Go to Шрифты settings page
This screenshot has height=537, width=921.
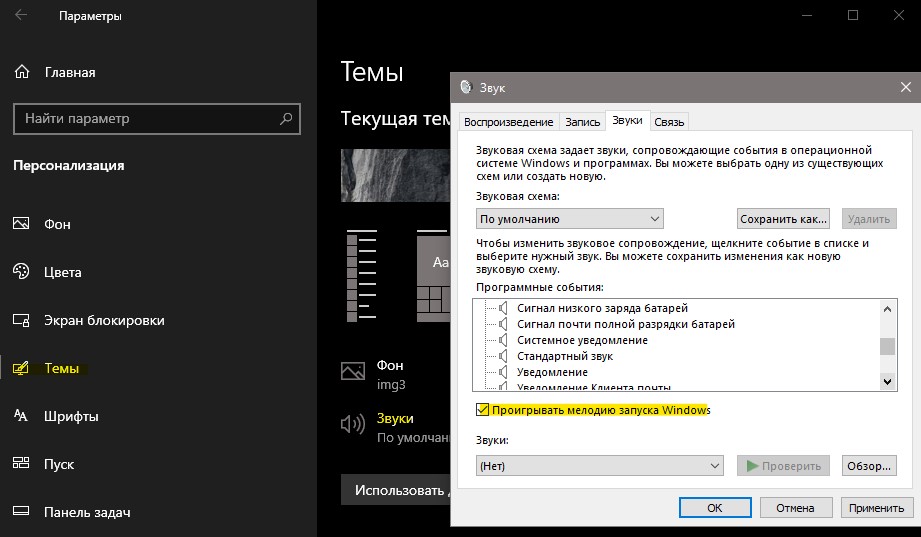click(71, 416)
